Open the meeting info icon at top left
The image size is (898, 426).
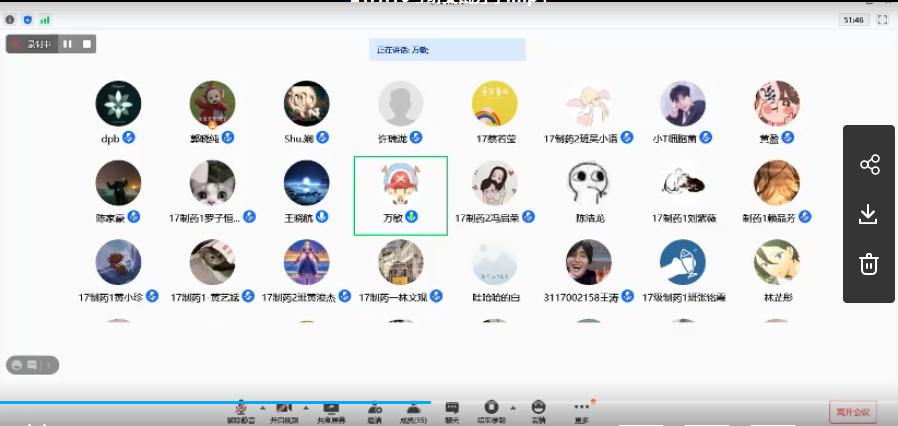[x=10, y=19]
